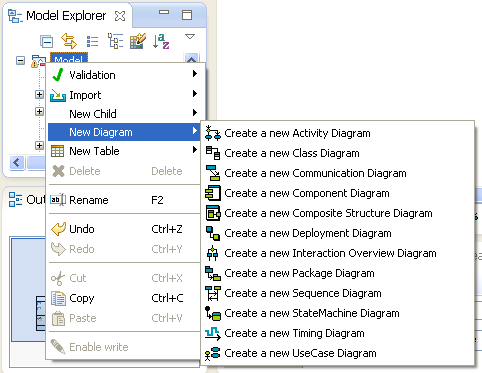Click the Component Diagram icon
This screenshot has height=373, width=482.
click(213, 193)
